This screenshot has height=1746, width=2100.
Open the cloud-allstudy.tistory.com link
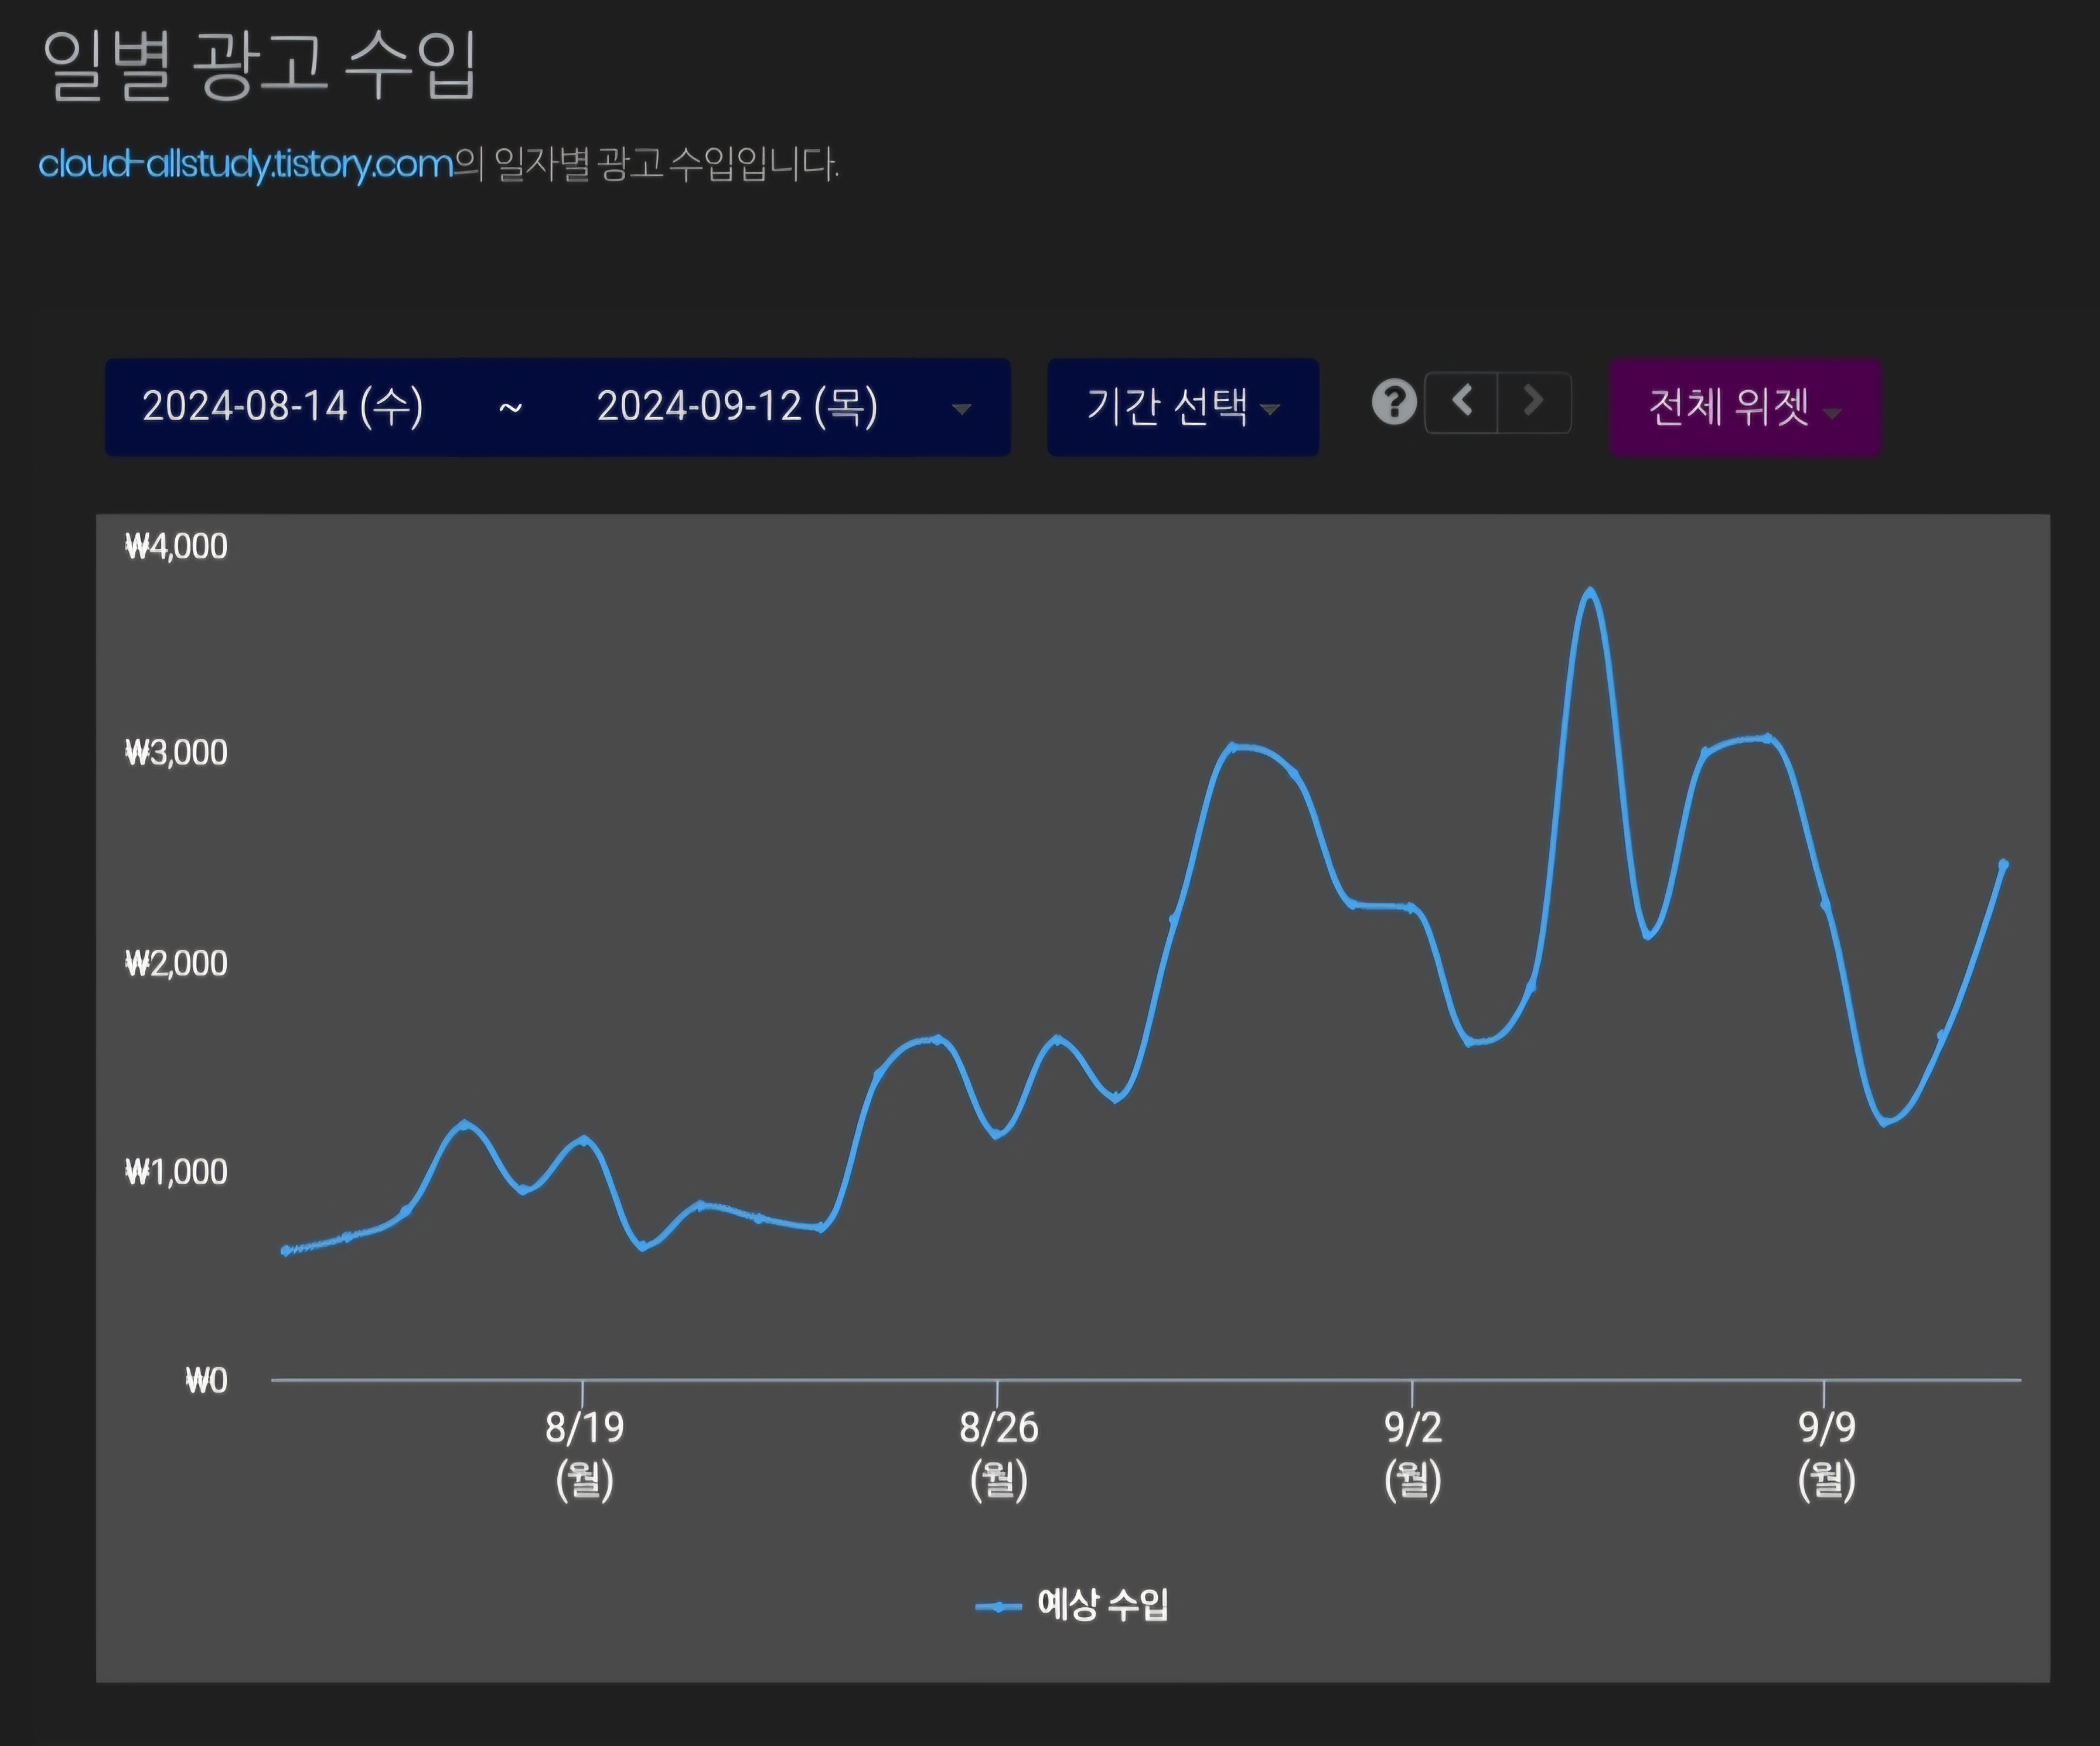[246, 164]
